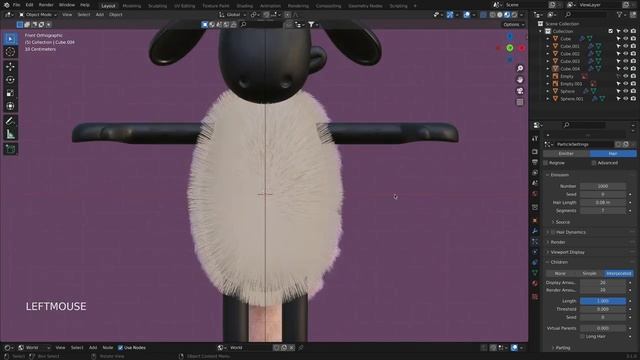Select the Scale tool

coord(10,93)
